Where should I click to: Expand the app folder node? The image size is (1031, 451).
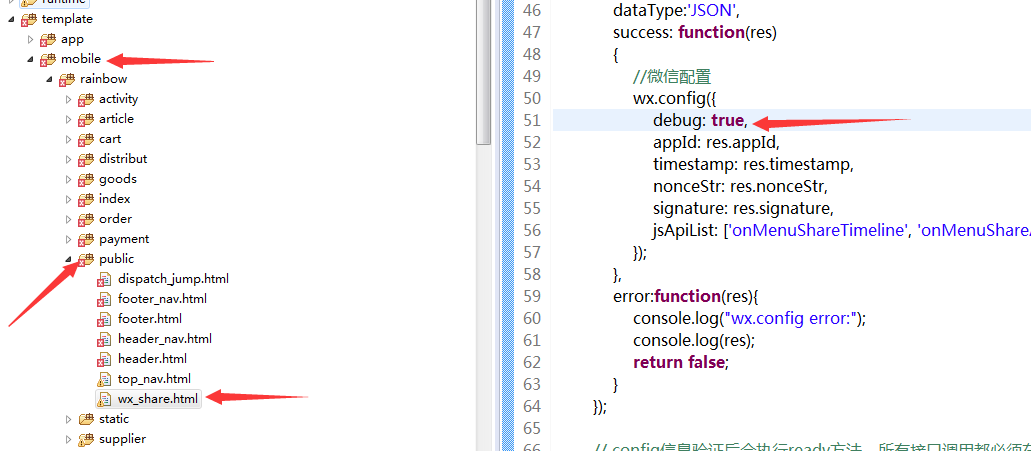[x=31, y=39]
